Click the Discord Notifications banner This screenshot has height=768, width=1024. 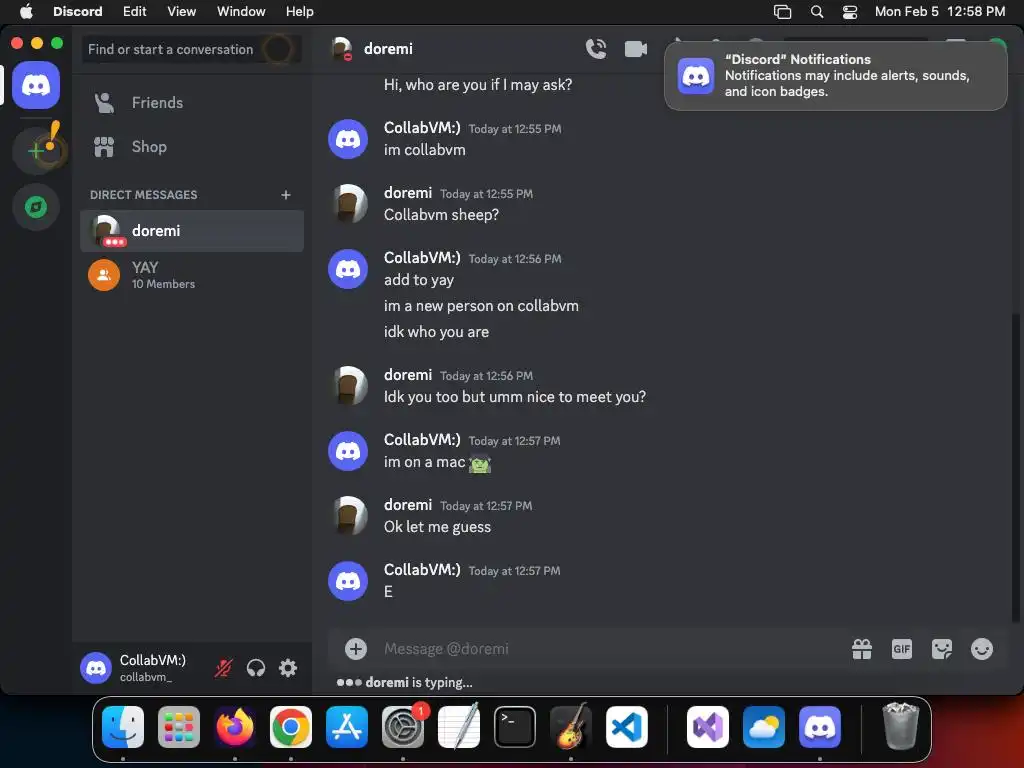(x=835, y=76)
